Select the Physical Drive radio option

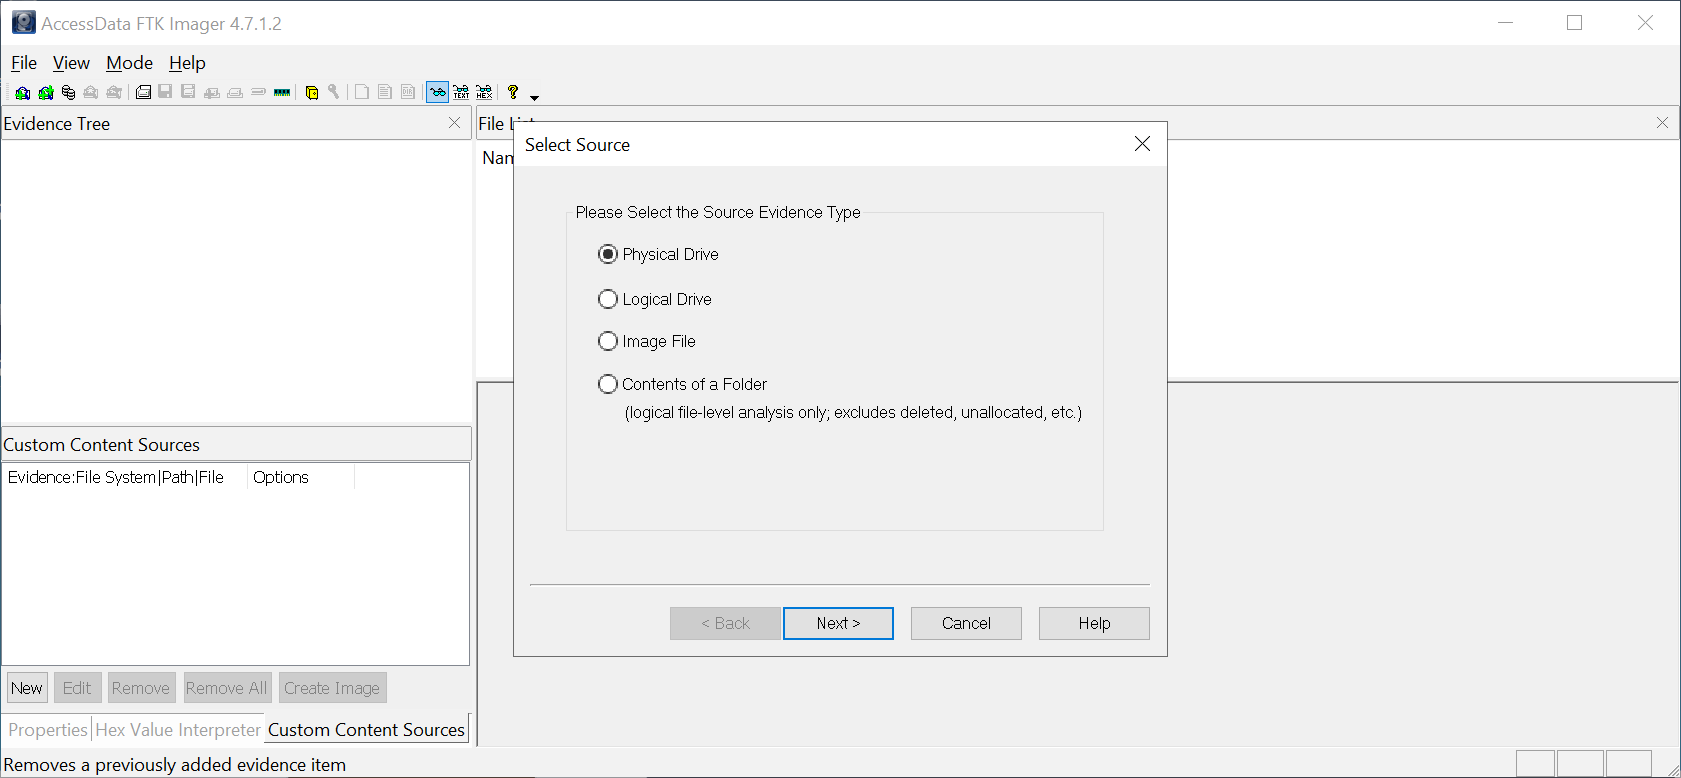[x=608, y=254]
